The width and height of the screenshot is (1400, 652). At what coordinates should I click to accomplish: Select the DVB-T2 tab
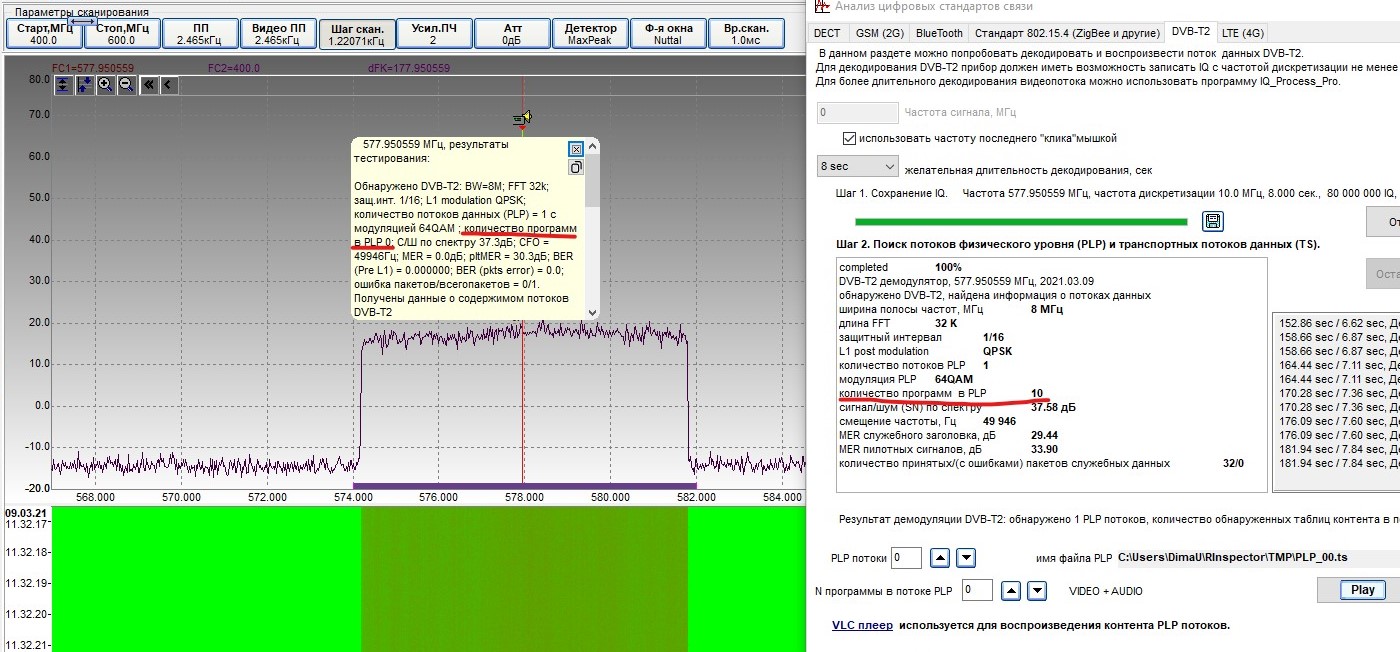click(x=1191, y=32)
